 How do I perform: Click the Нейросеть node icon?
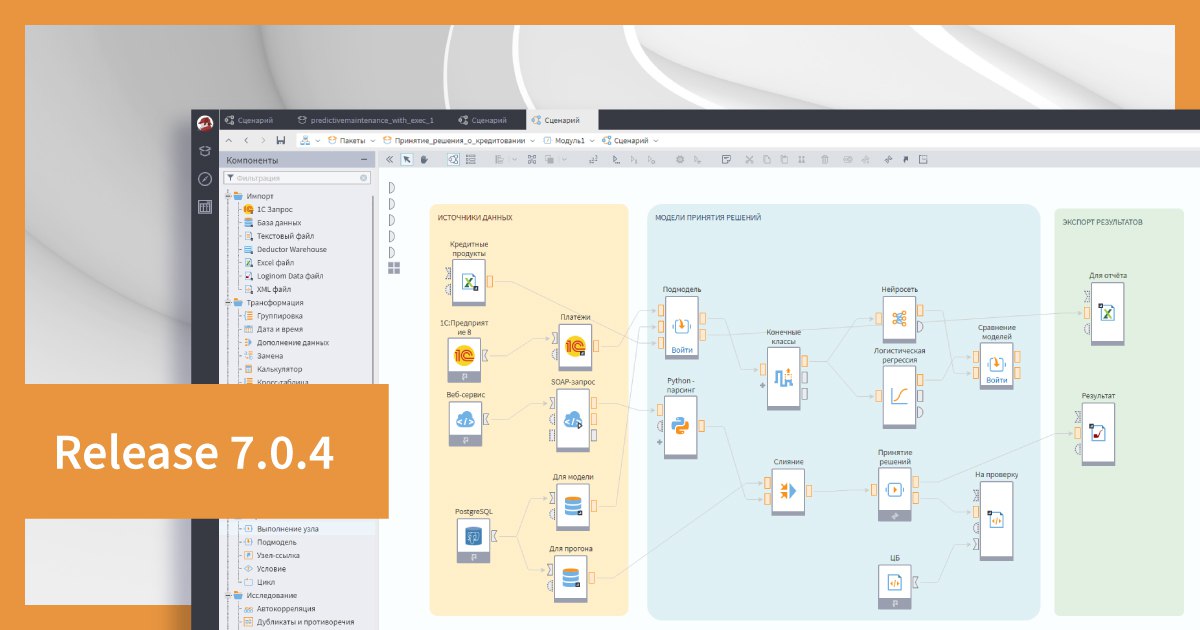(898, 319)
